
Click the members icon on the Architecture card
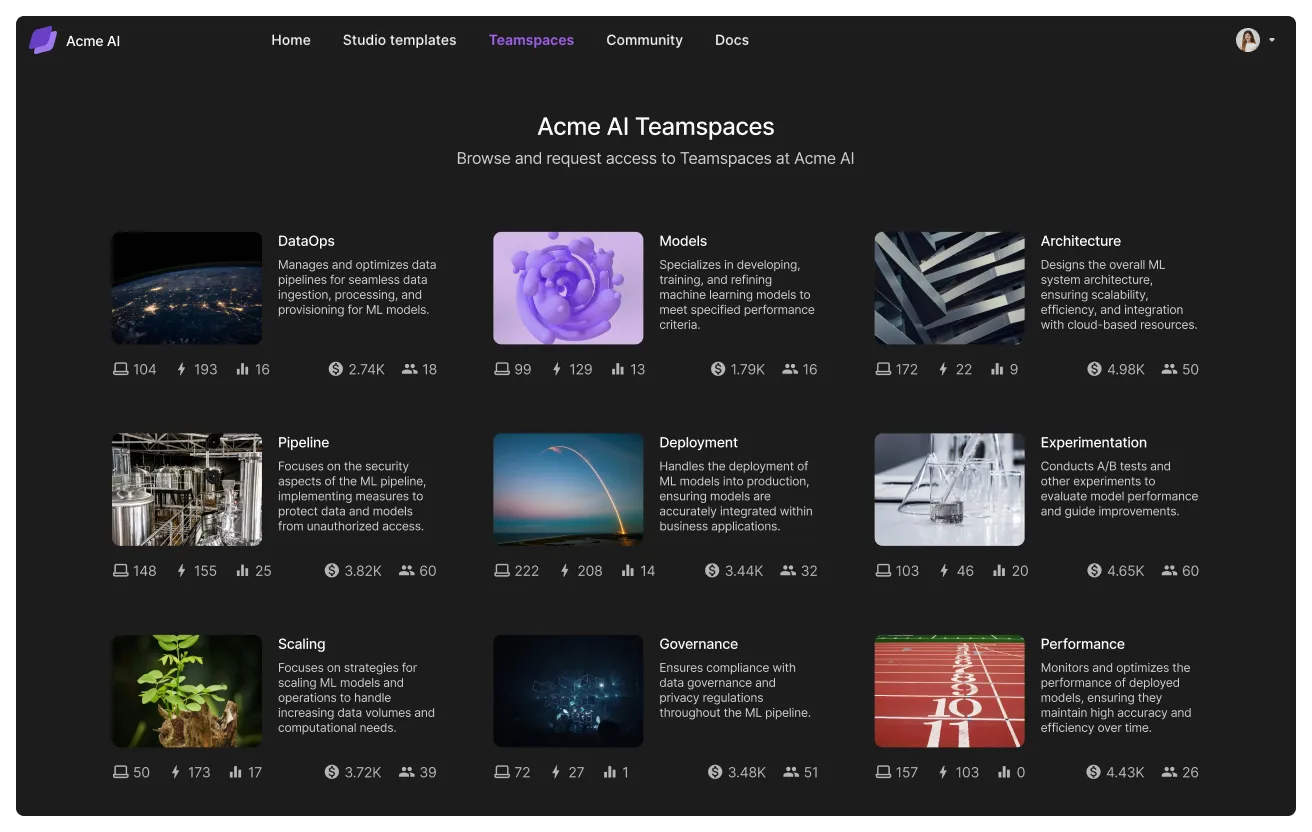coord(1170,369)
